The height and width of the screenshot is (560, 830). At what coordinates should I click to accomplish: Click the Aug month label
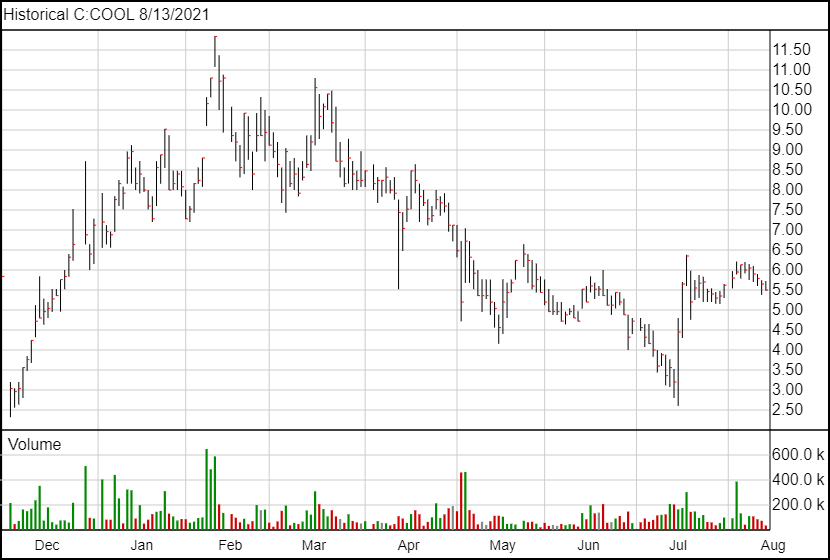773,545
